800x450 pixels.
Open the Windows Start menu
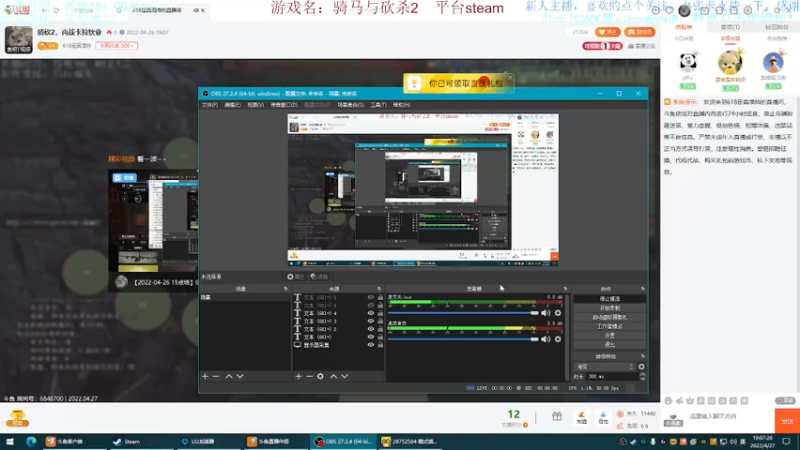tap(10, 441)
